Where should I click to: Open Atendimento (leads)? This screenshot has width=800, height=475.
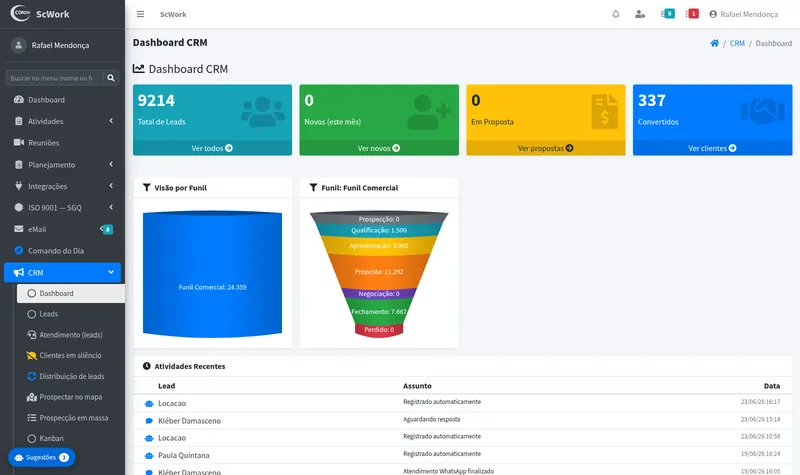click(70, 335)
